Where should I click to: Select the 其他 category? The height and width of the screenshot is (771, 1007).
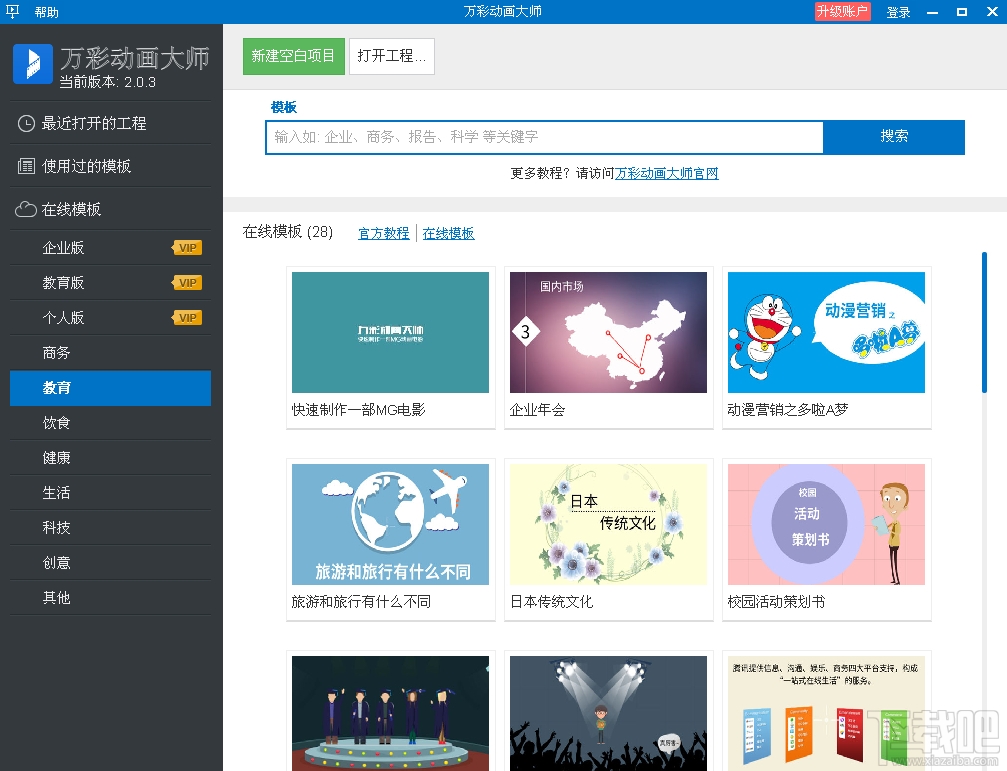[x=110, y=598]
